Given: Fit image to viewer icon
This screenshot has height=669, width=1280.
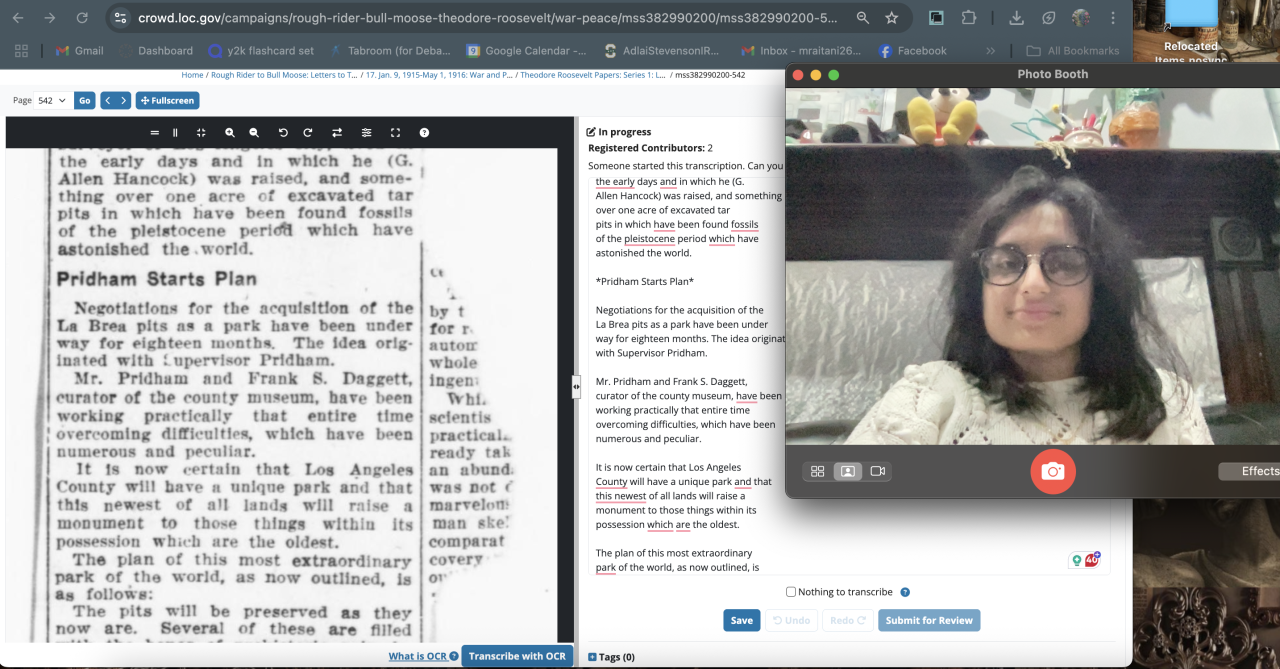Looking at the screenshot, I should pos(201,132).
